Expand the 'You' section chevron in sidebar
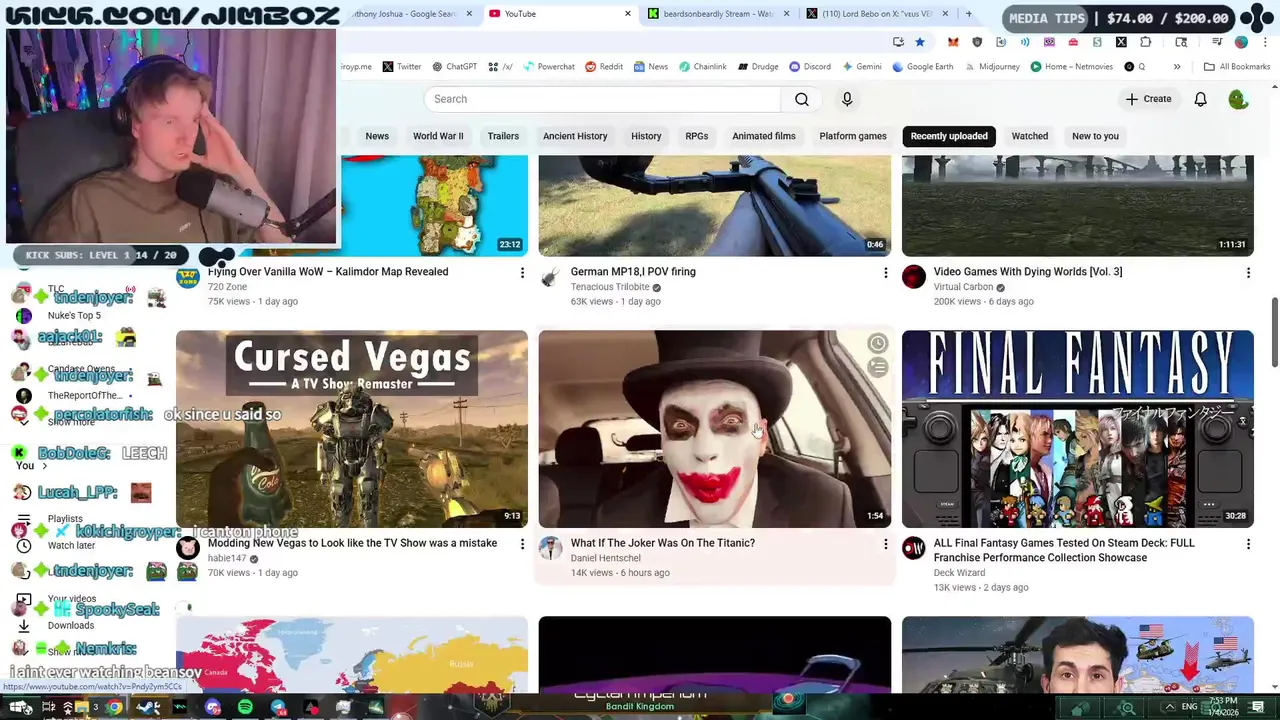The height and width of the screenshot is (720, 1280). 44,466
